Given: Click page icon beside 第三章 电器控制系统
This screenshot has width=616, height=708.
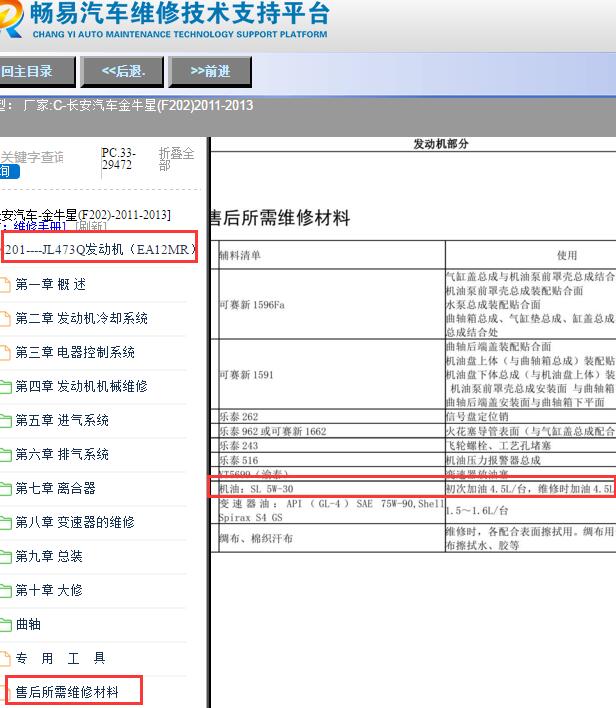Looking at the screenshot, I should click(x=5, y=353).
